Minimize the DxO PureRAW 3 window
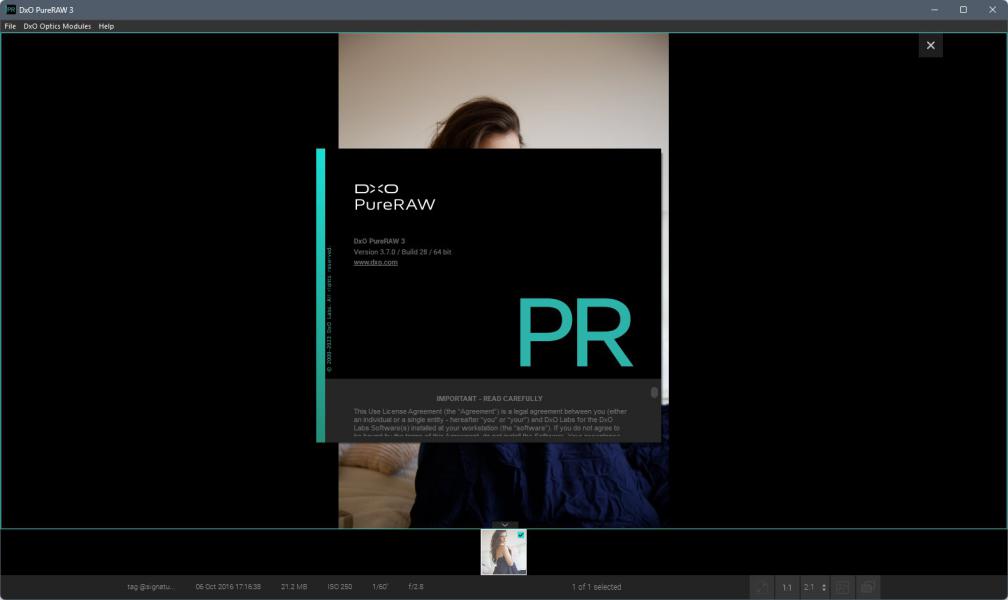 pos(934,10)
